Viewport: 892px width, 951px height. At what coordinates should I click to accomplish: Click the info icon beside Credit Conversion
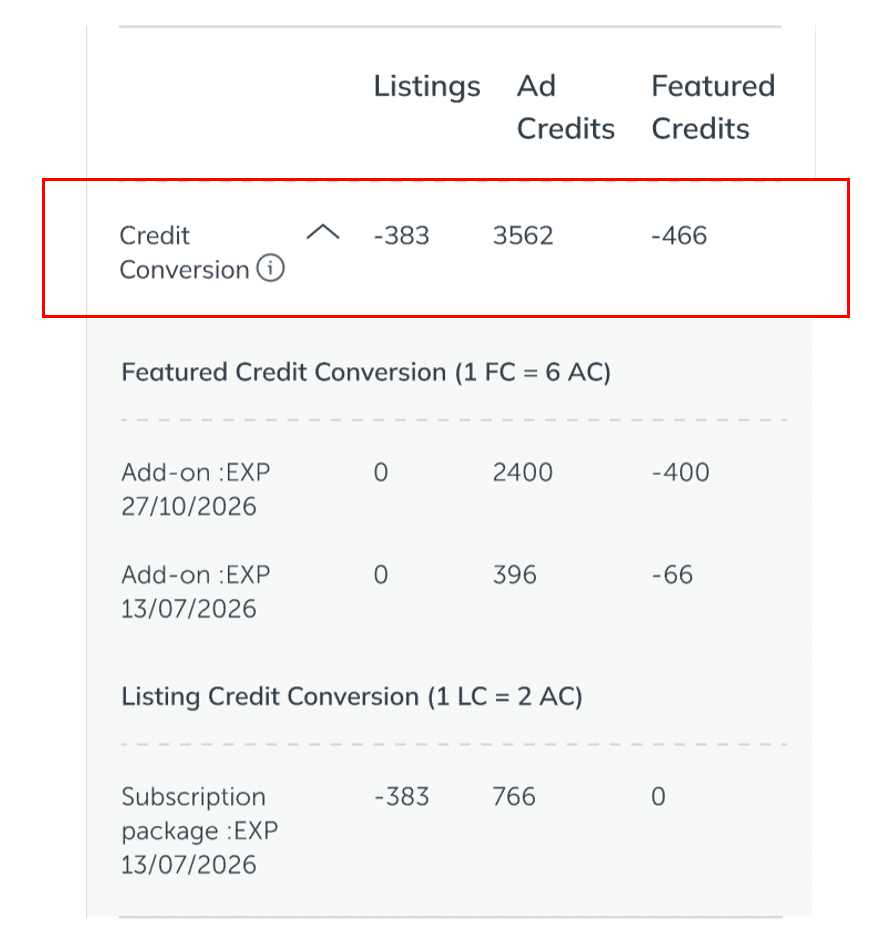(x=270, y=269)
